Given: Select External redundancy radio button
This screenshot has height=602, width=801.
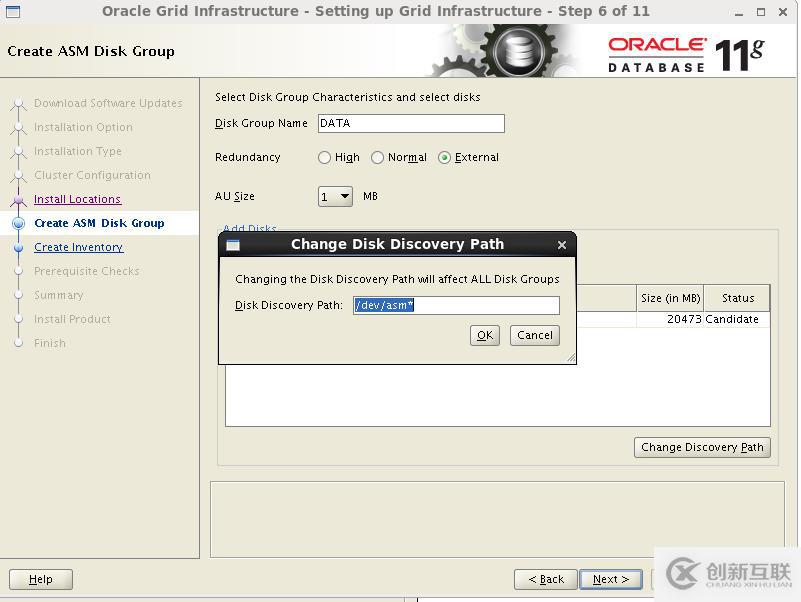Looking at the screenshot, I should tap(444, 157).
